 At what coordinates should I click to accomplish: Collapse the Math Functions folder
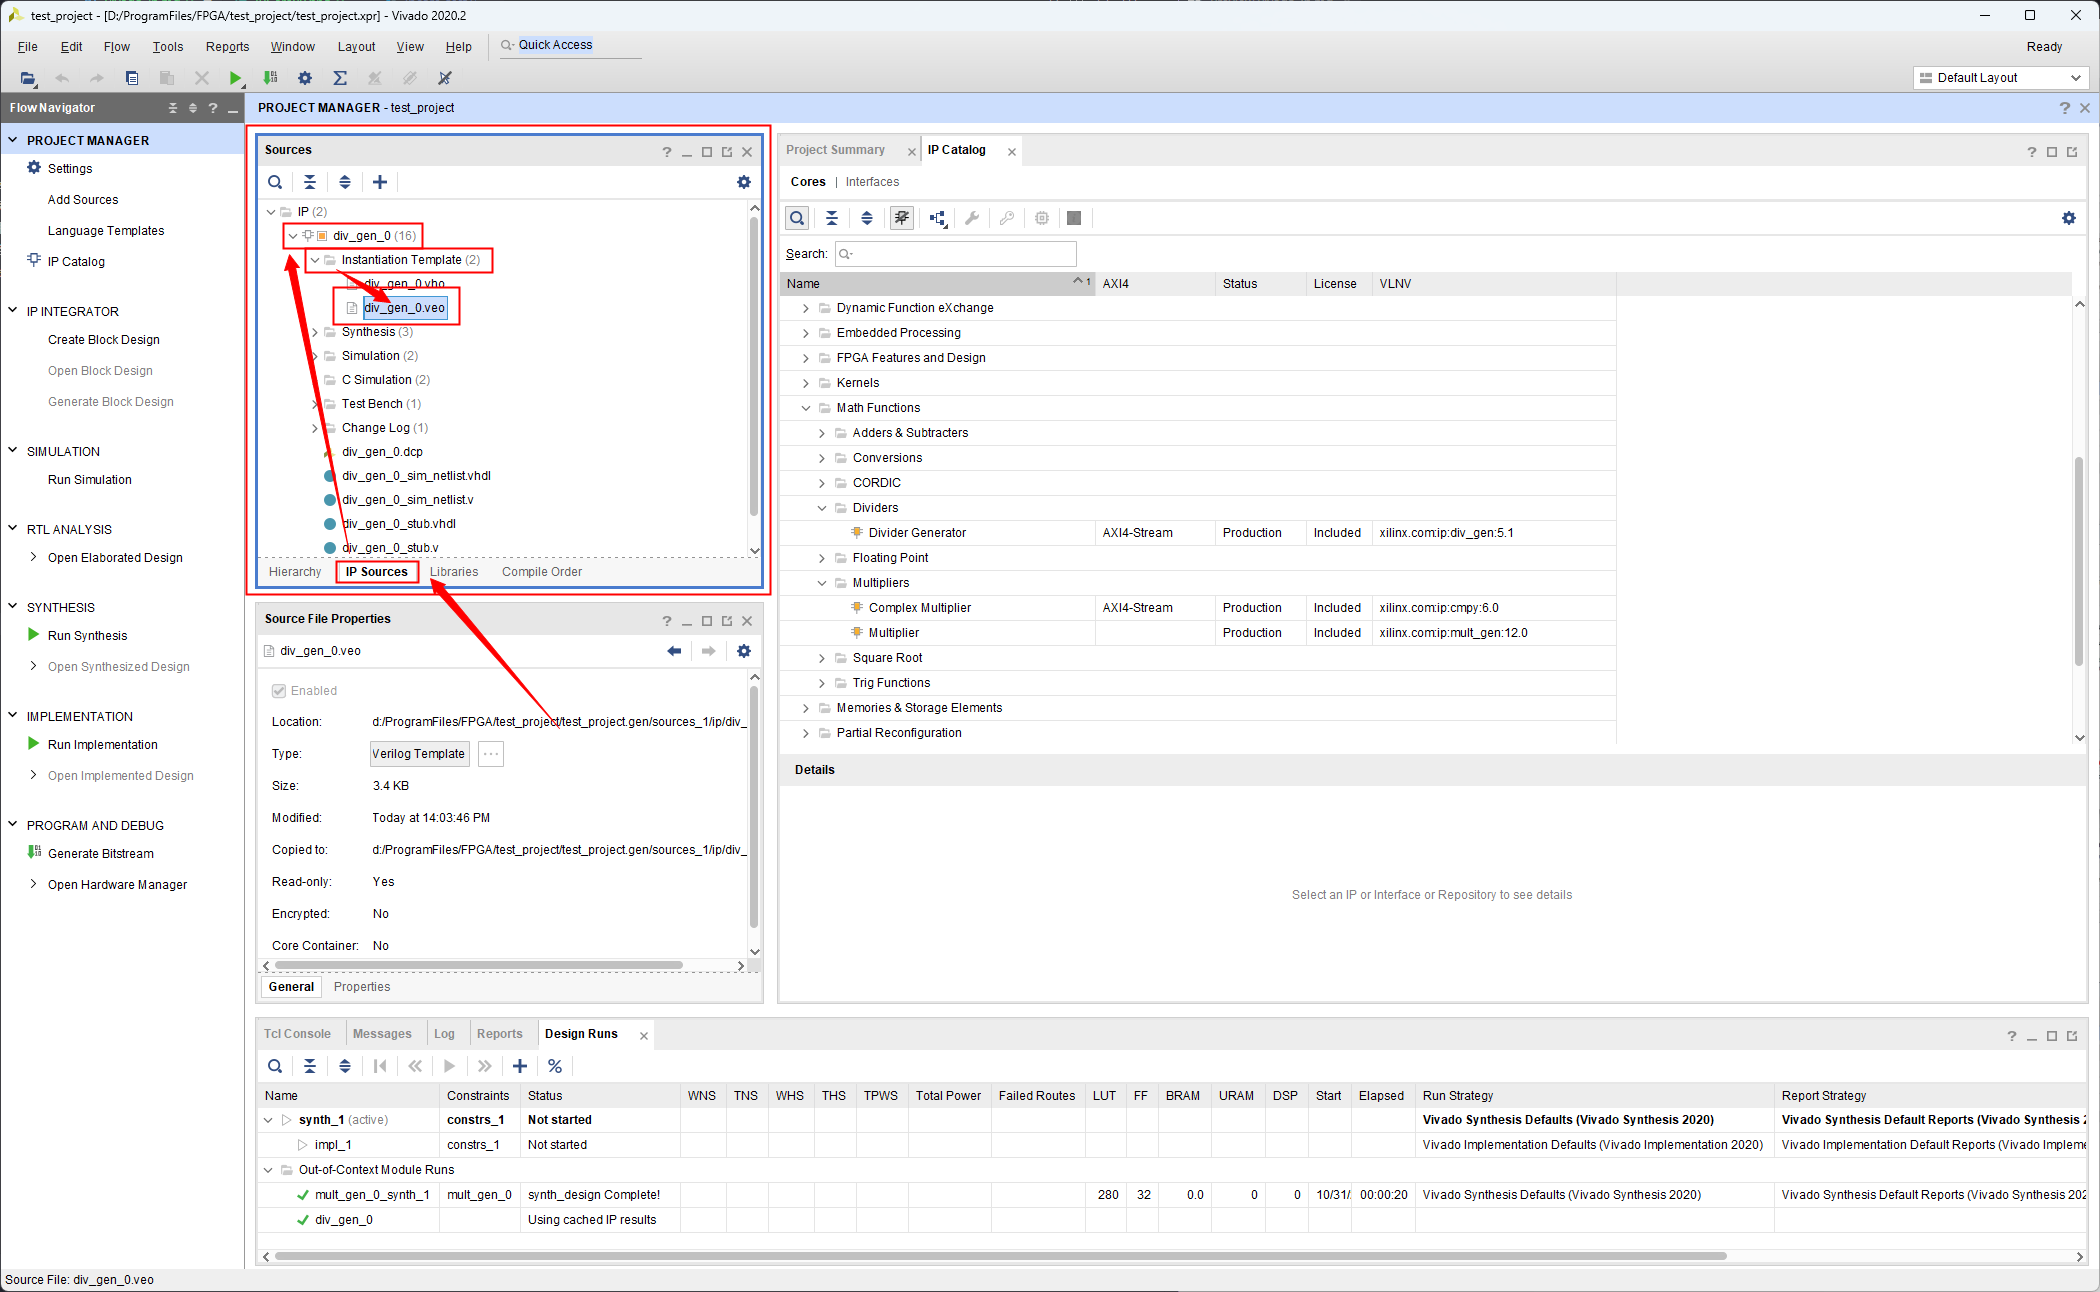[x=806, y=408]
